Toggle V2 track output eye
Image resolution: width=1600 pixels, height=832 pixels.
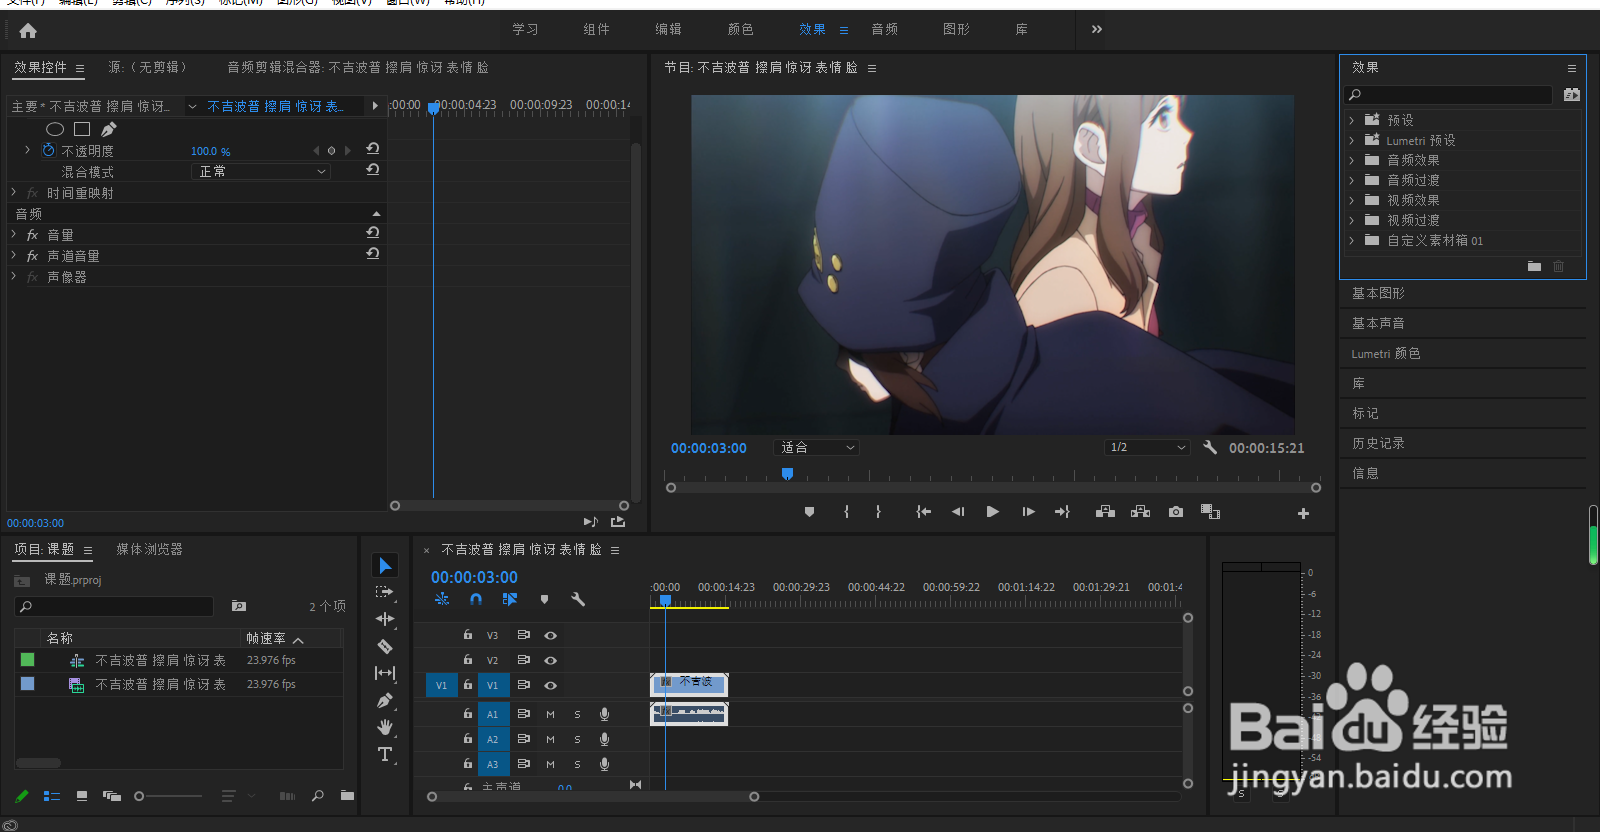(550, 660)
